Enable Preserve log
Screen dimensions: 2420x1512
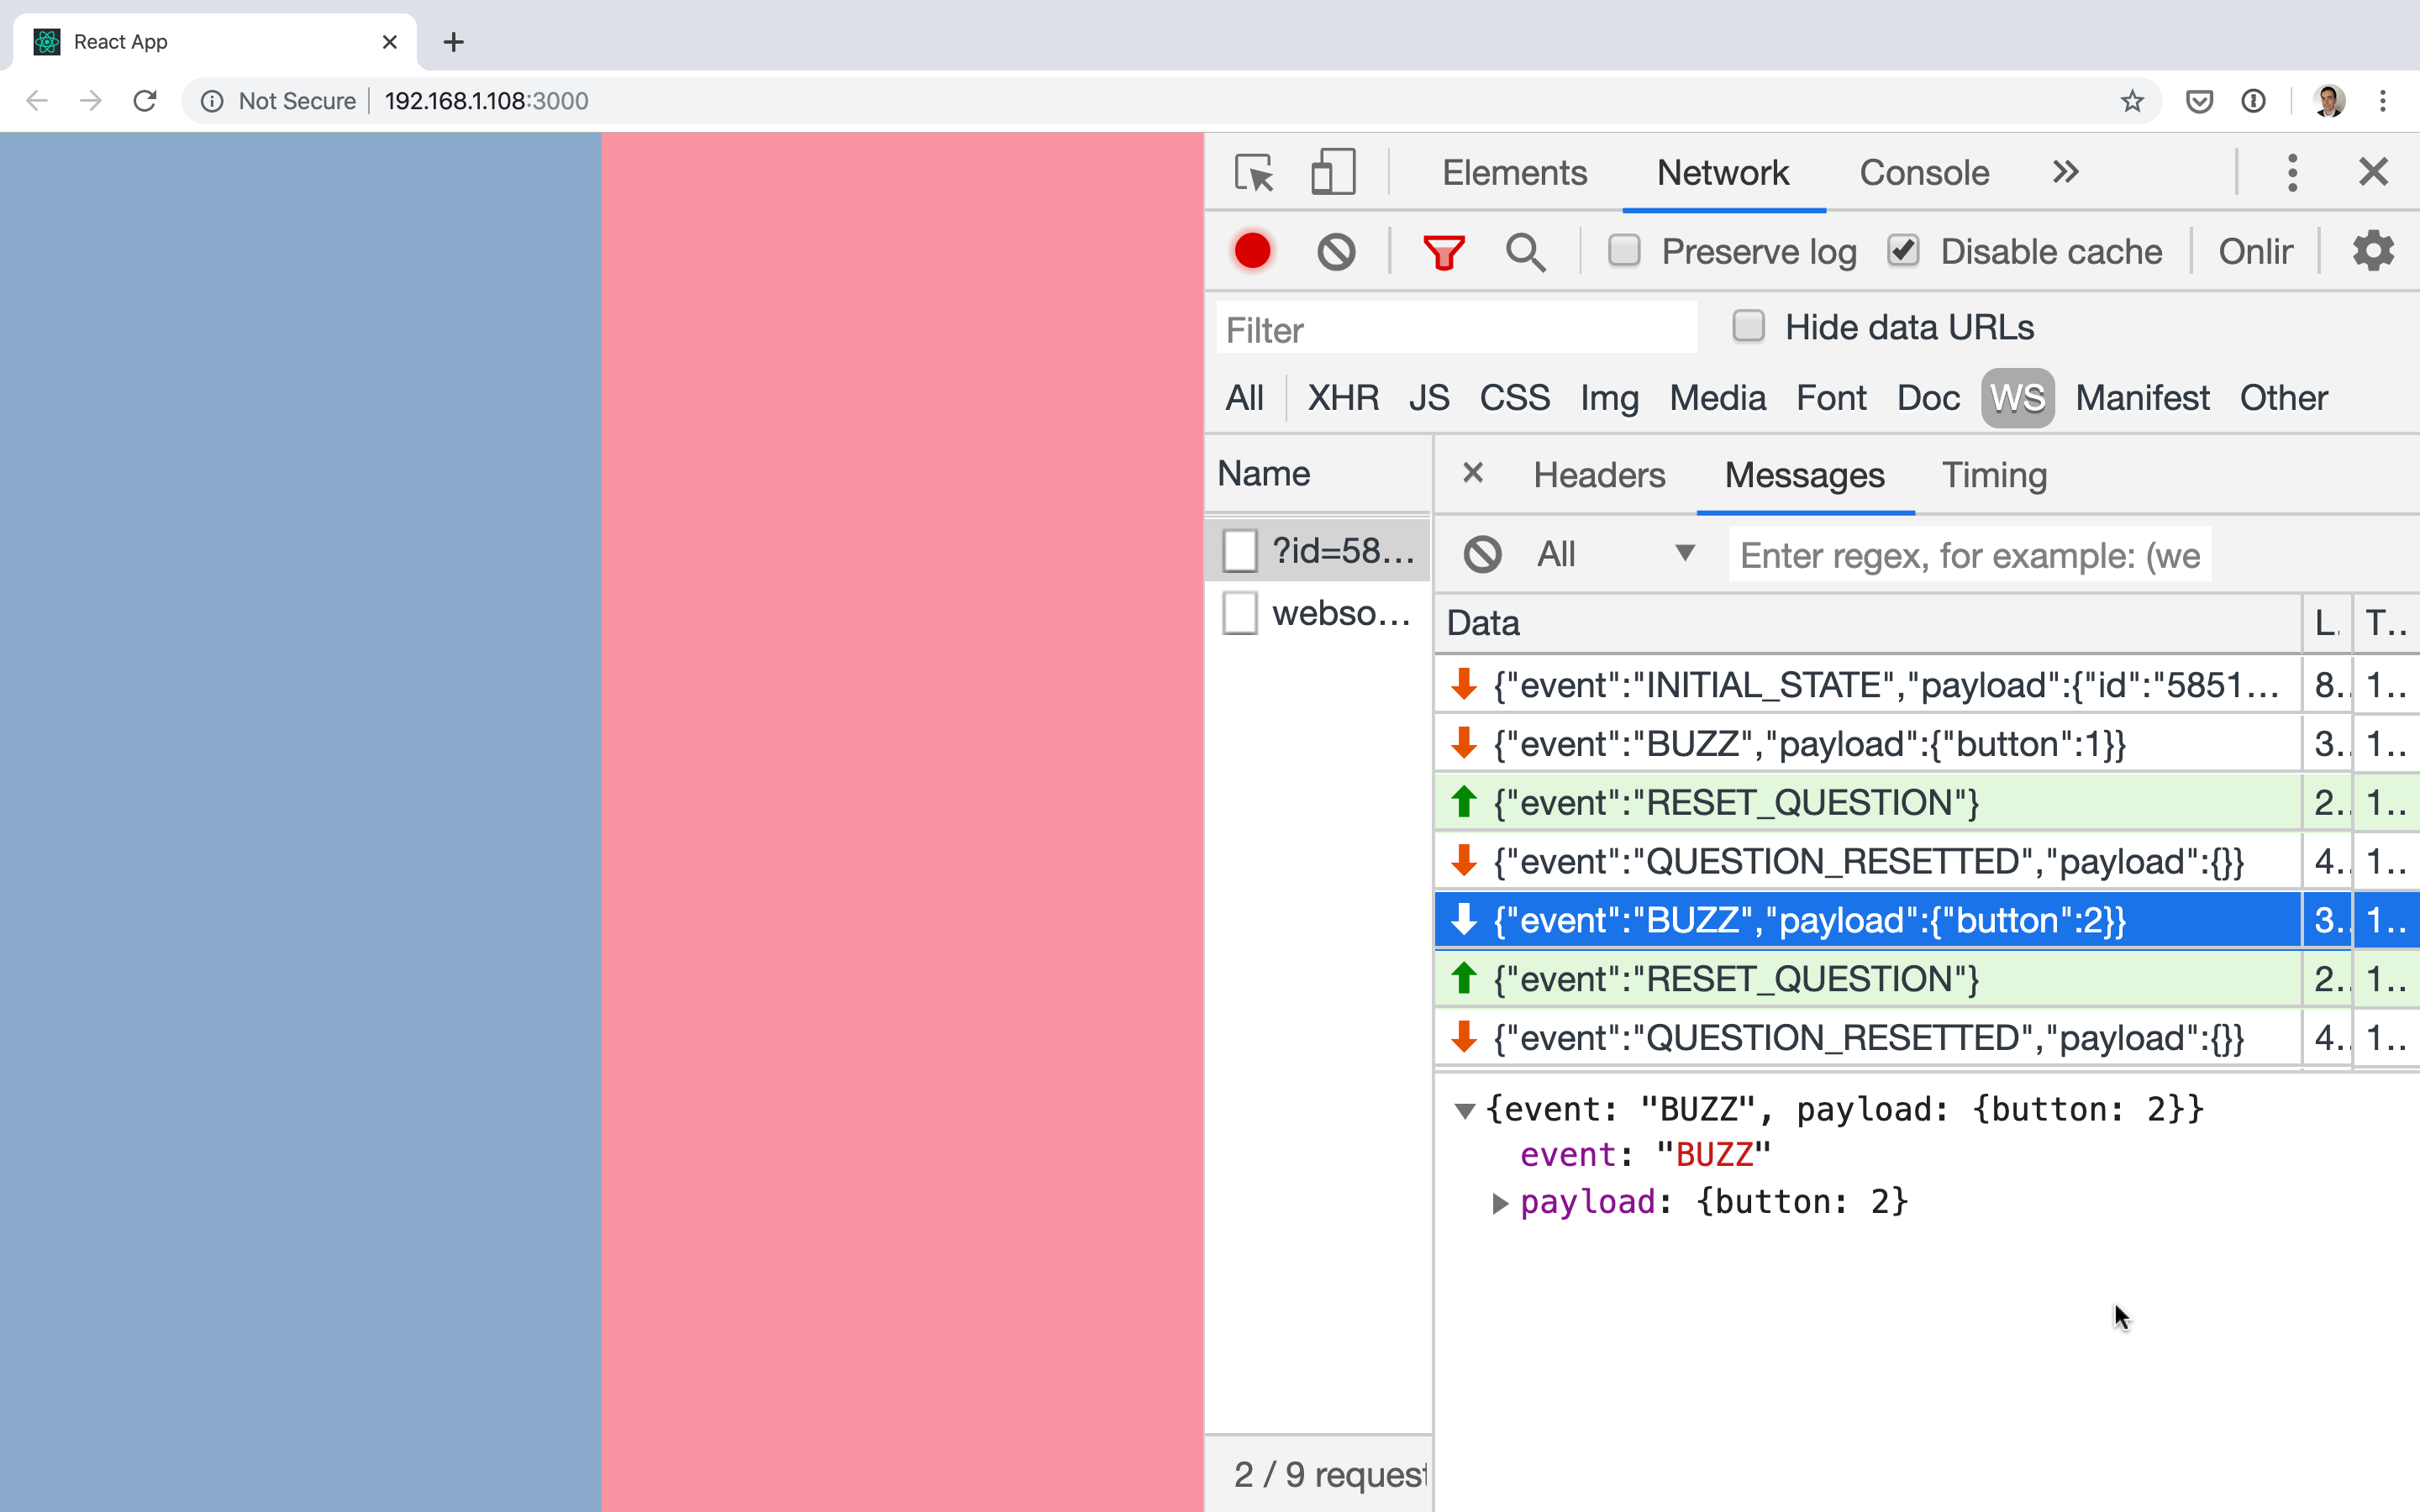click(1624, 250)
